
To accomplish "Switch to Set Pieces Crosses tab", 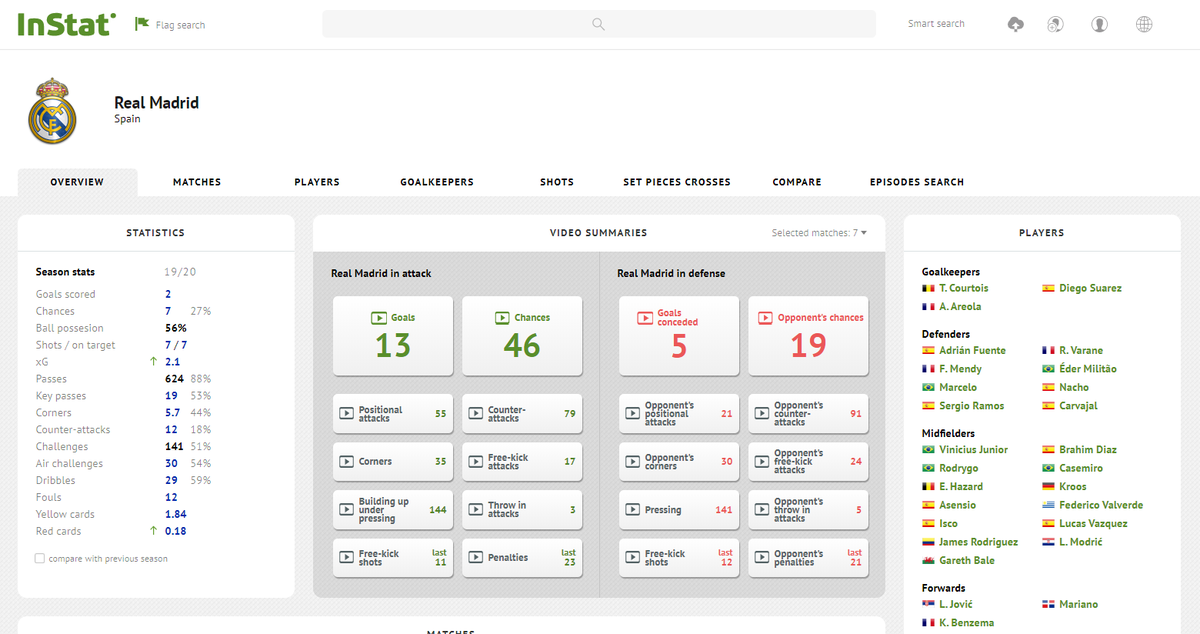I will pos(677,182).
